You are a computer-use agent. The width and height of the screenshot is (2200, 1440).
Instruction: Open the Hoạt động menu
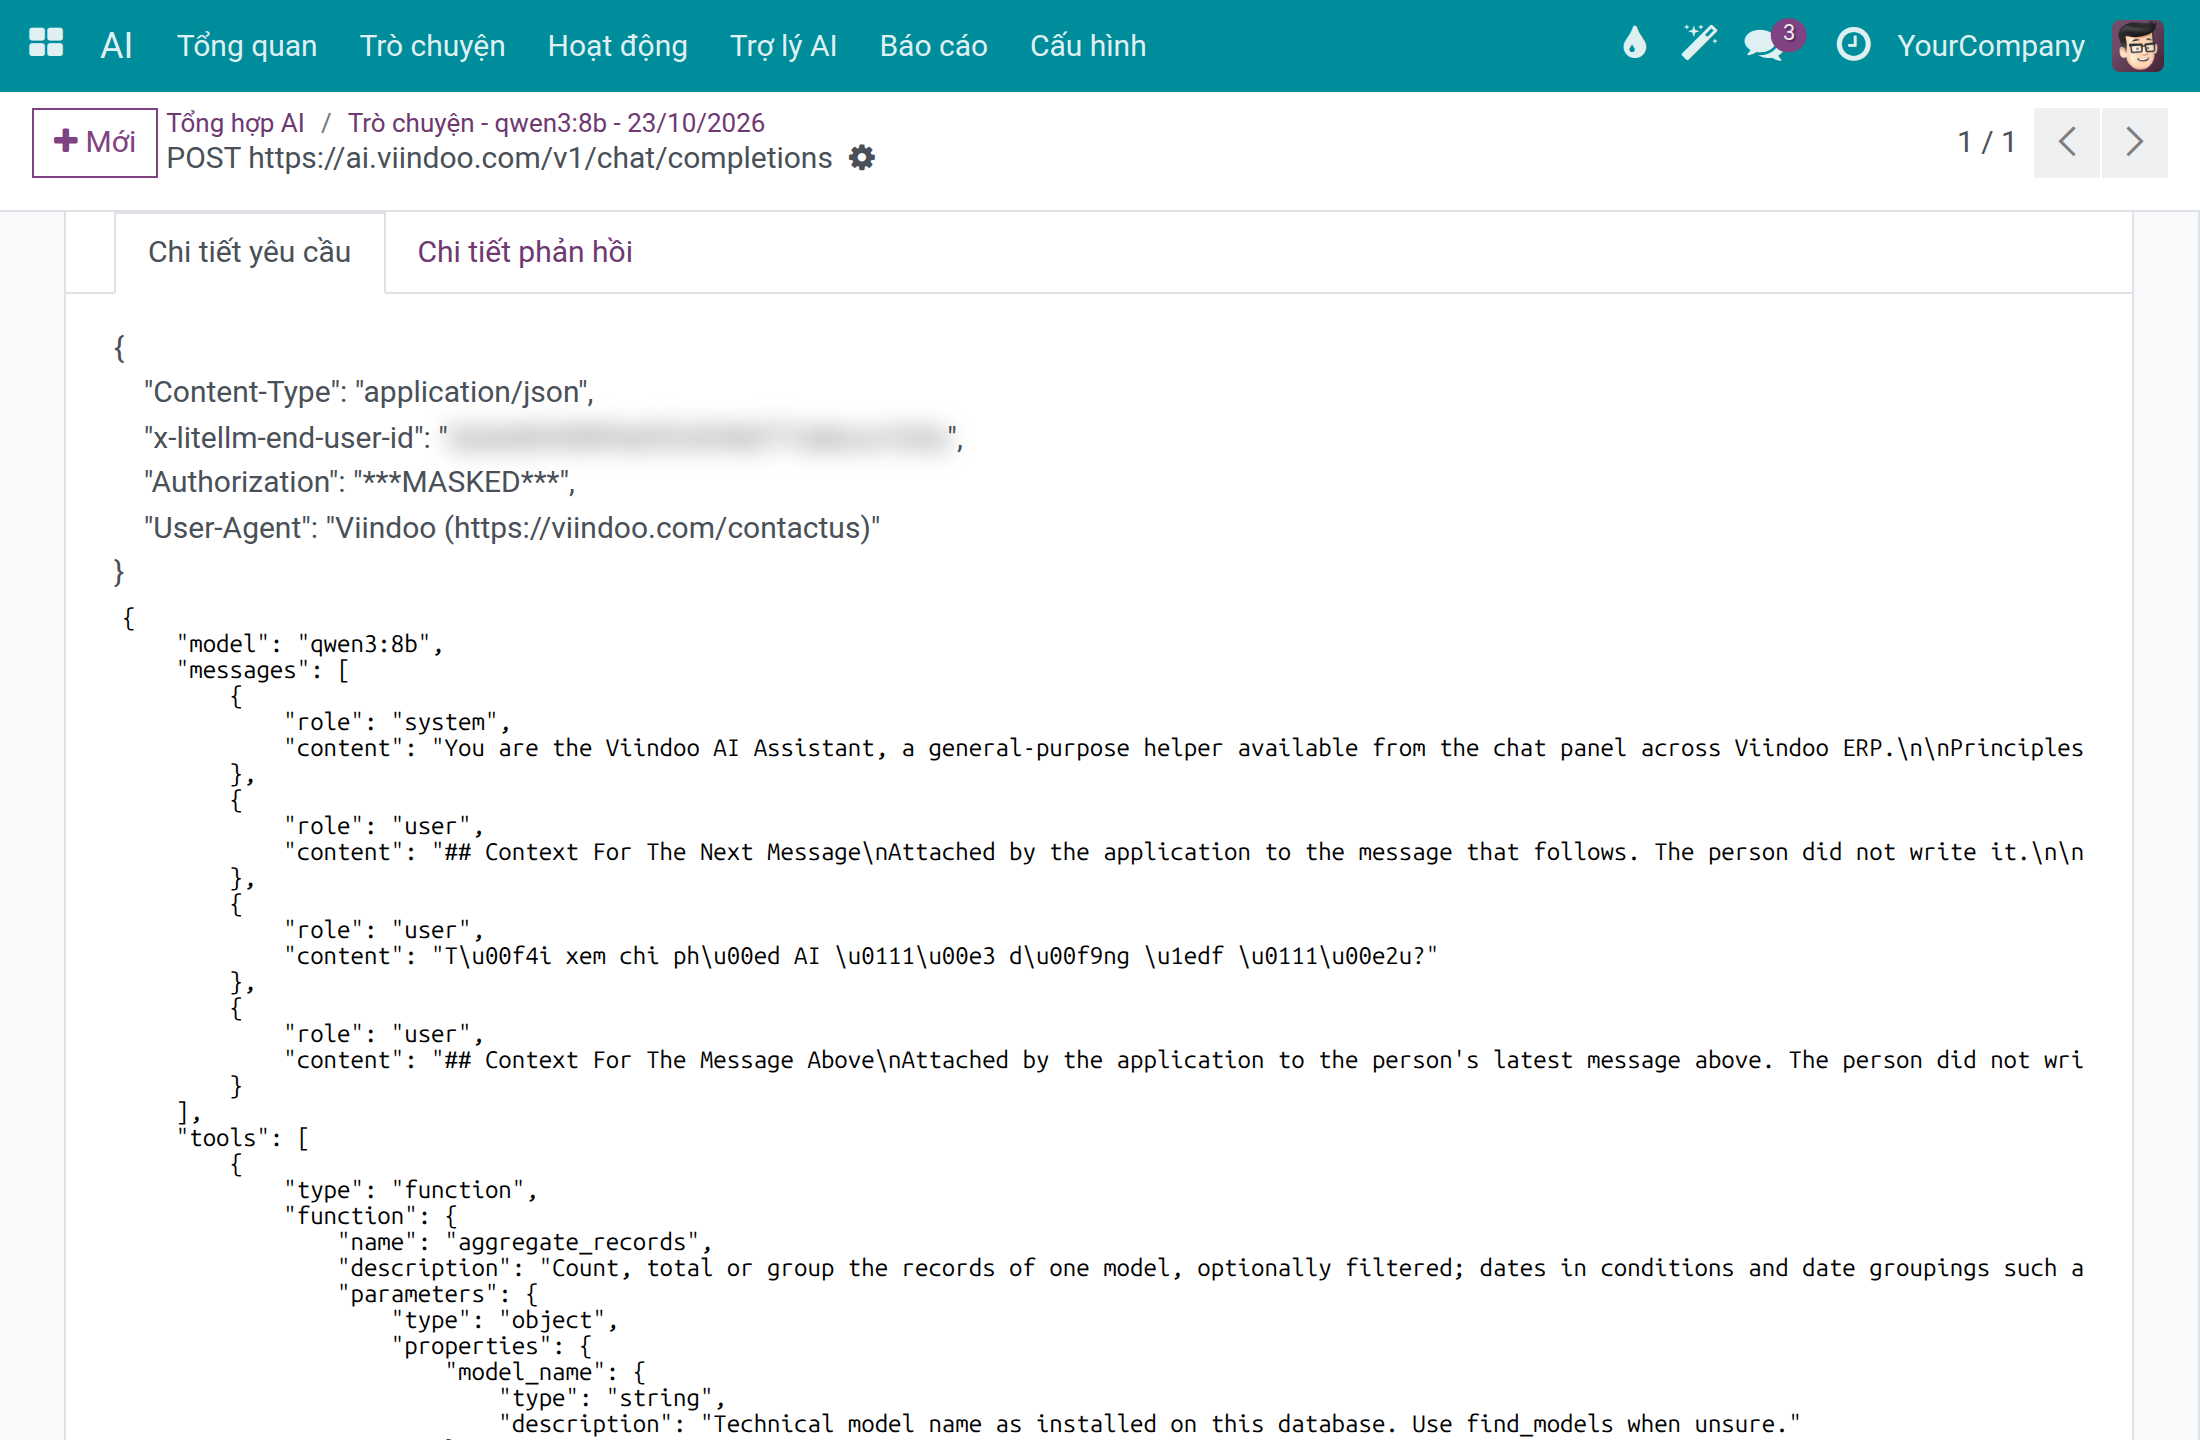tap(617, 46)
